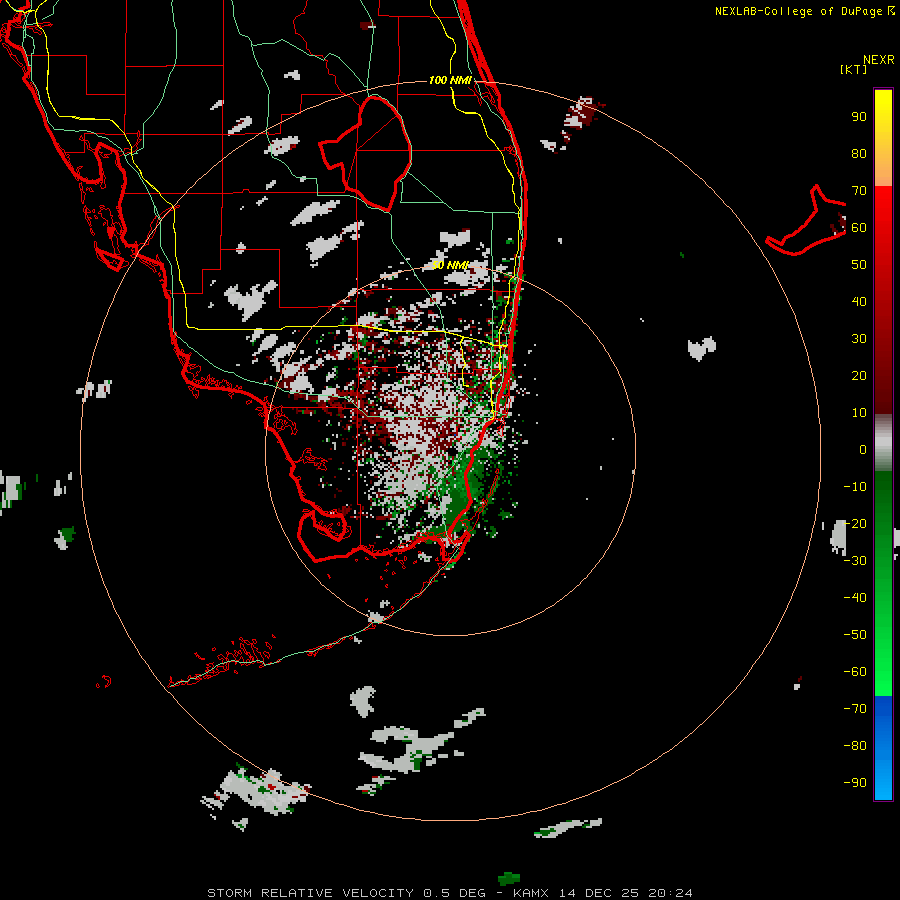Click the 50 knot scale value
This screenshot has height=900, width=900.
(859, 265)
